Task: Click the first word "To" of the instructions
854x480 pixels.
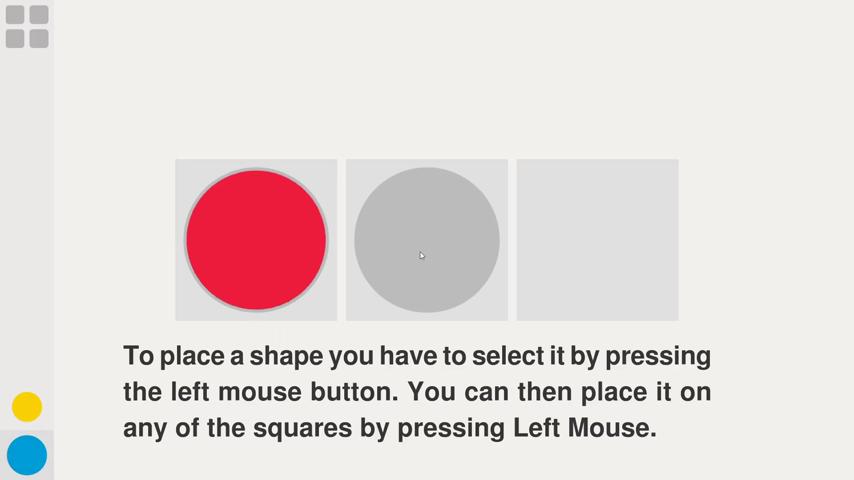Action: click(138, 356)
